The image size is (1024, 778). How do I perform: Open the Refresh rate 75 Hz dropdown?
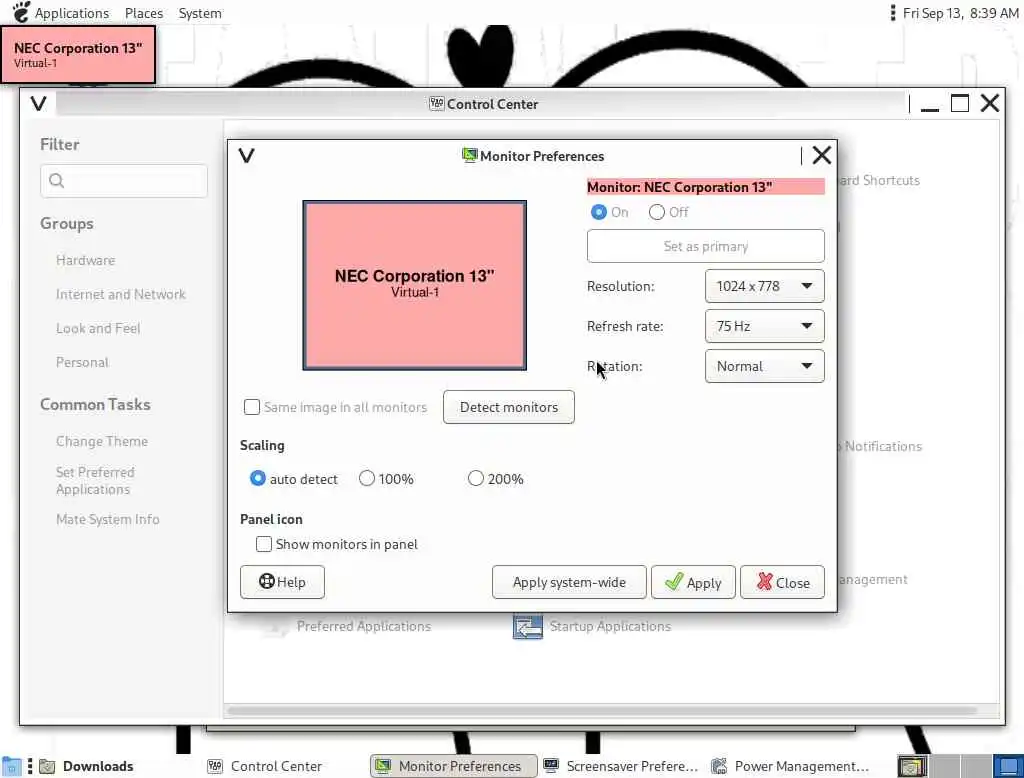[764, 326]
